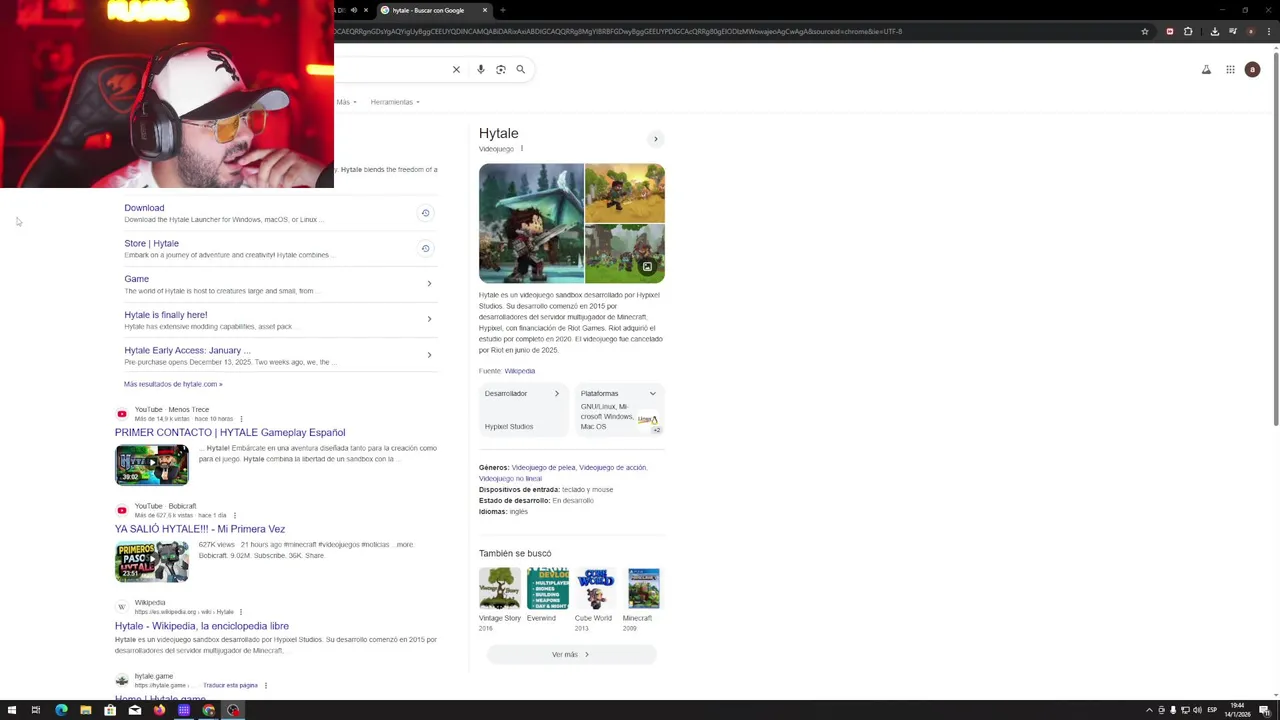Open Firefox from the taskbar
1280x720 pixels.
coord(159,710)
